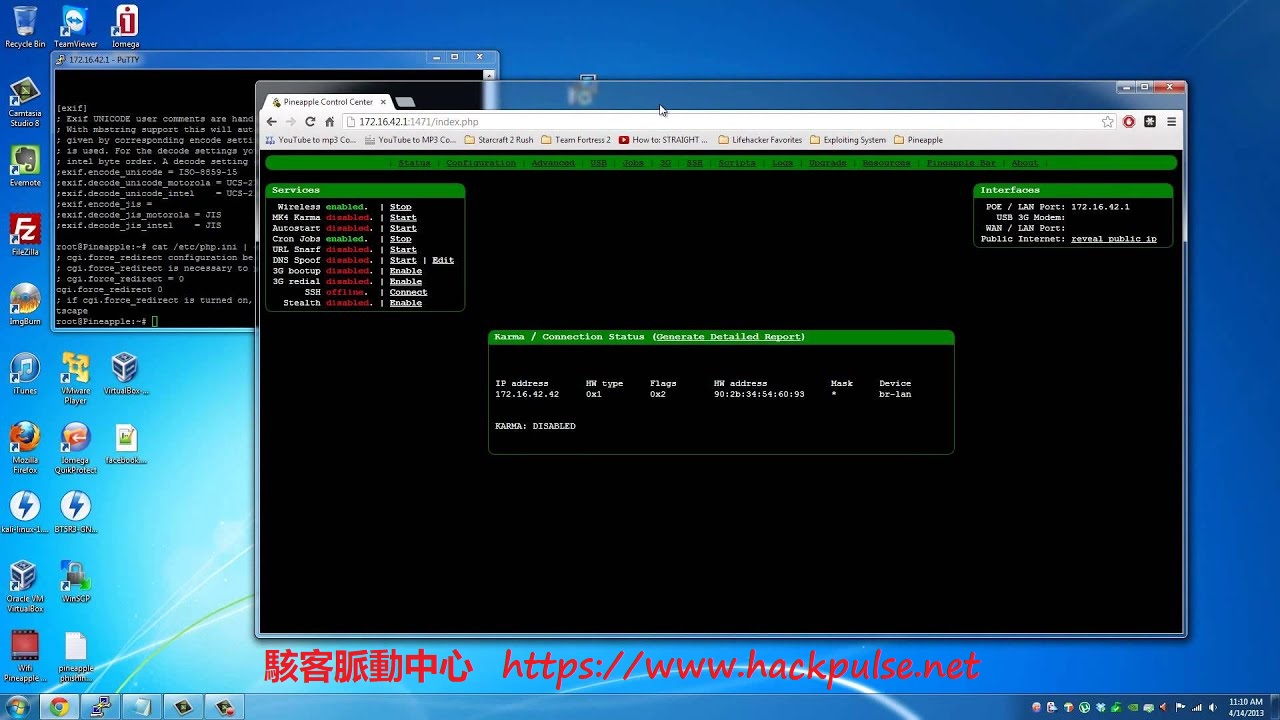
Task: Expand the Lifehacker Favorites bookmark folder
Action: (x=759, y=140)
